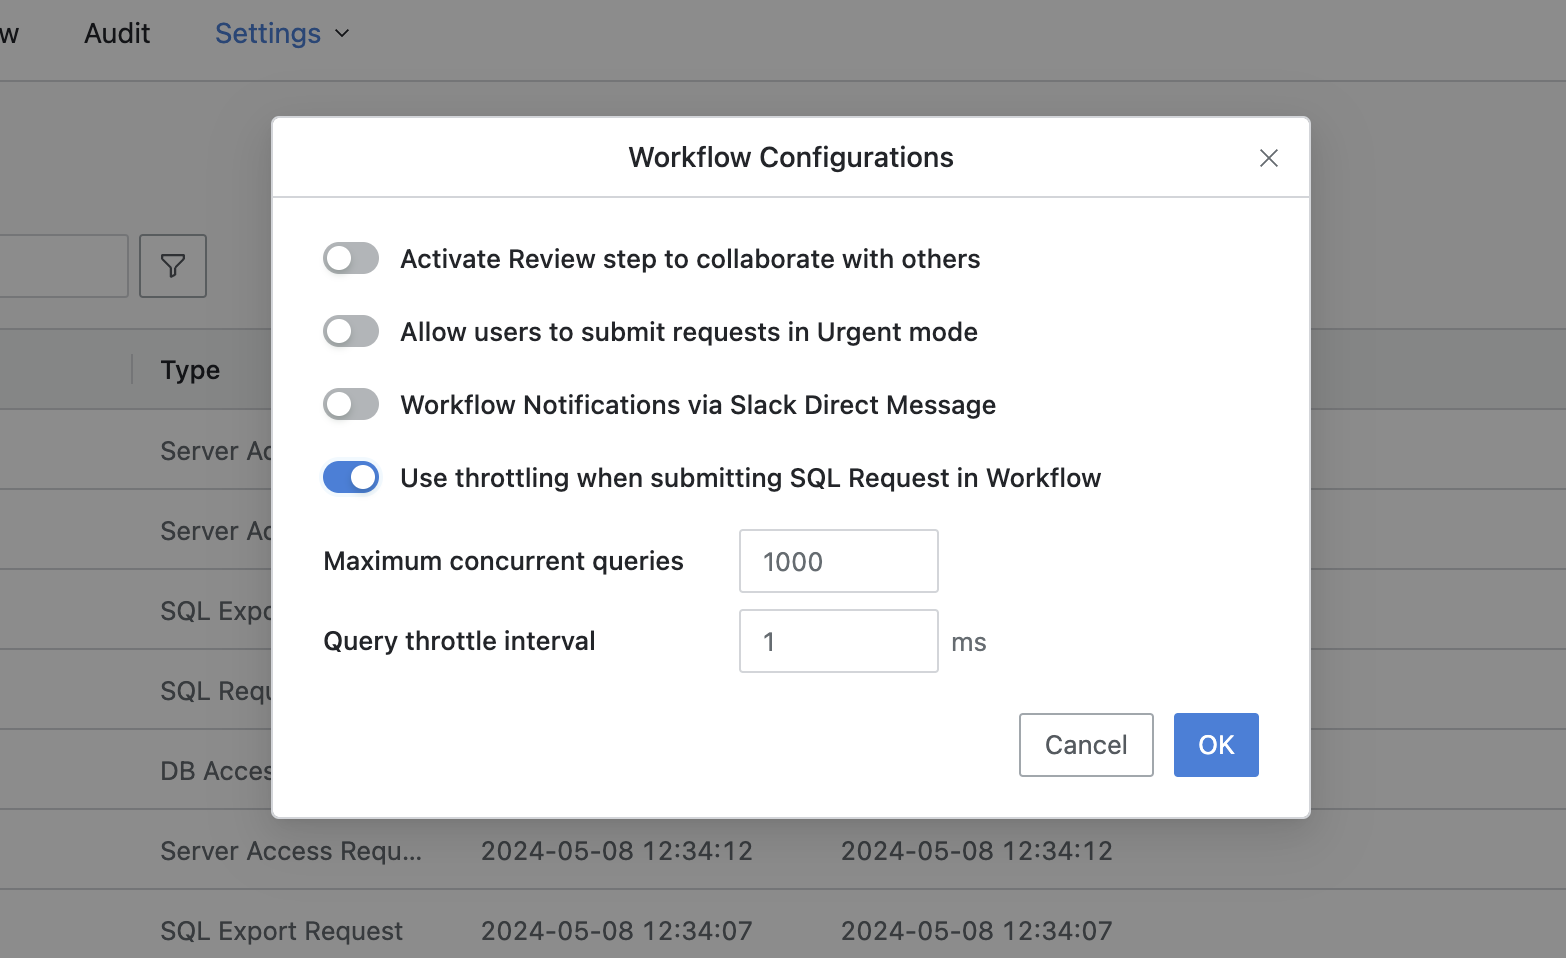Close the Workflow Configurations dialog with X
Image resolution: width=1566 pixels, height=958 pixels.
[x=1269, y=158]
